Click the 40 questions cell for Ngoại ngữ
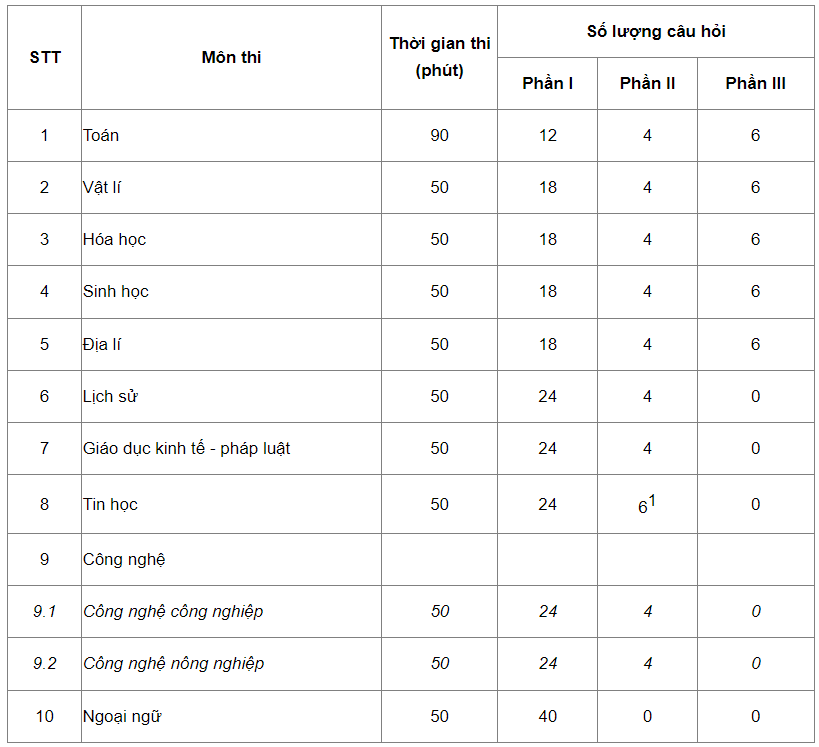Image resolution: width=819 pixels, height=747 pixels. (x=547, y=716)
